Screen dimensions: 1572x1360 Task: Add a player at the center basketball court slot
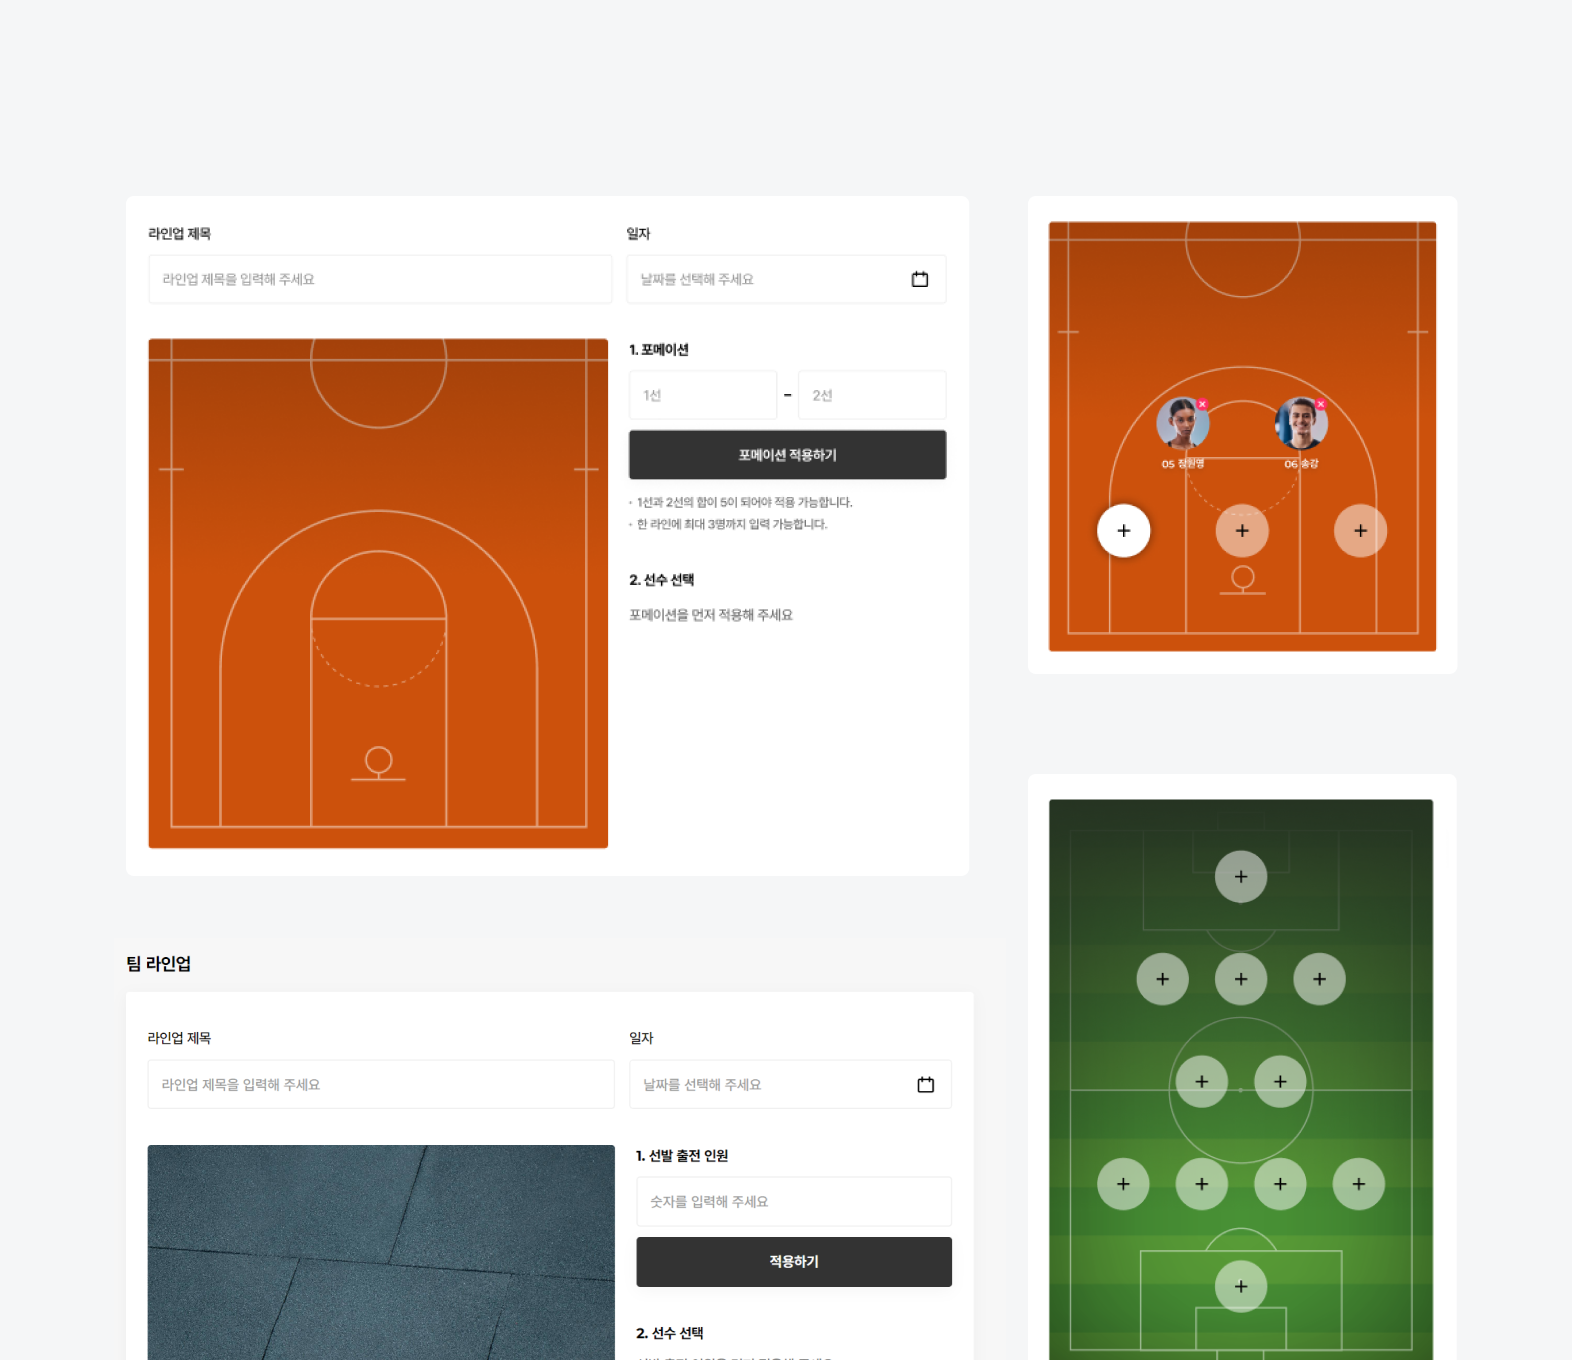coord(1242,531)
